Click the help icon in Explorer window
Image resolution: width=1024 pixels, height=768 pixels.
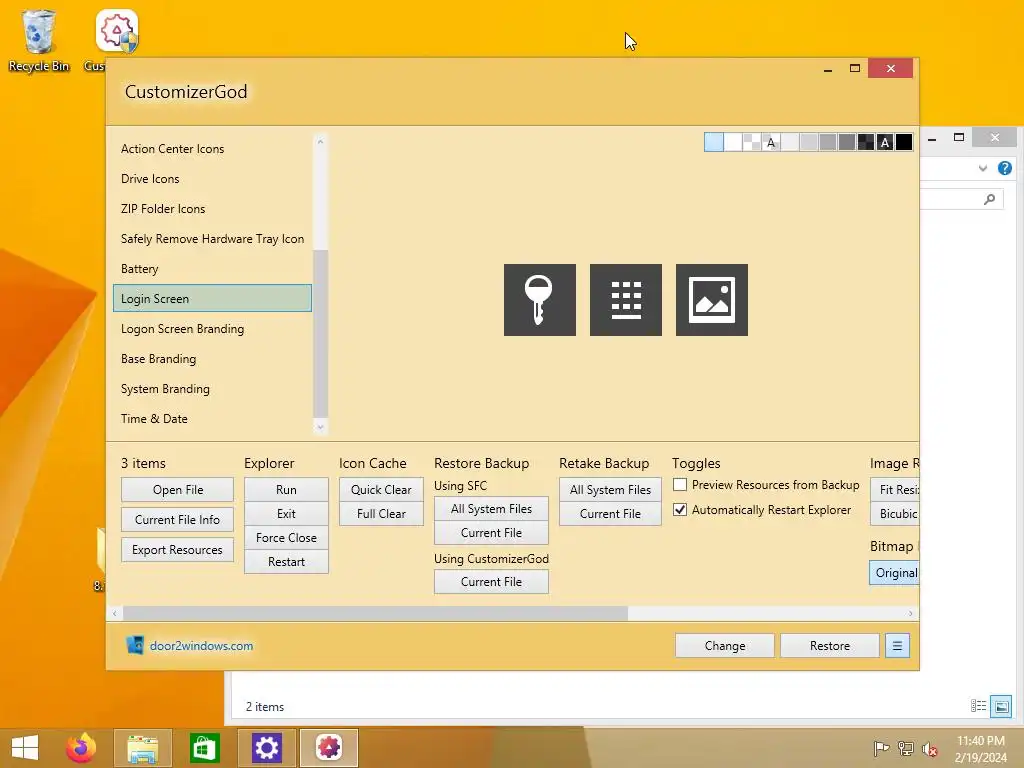click(1005, 168)
